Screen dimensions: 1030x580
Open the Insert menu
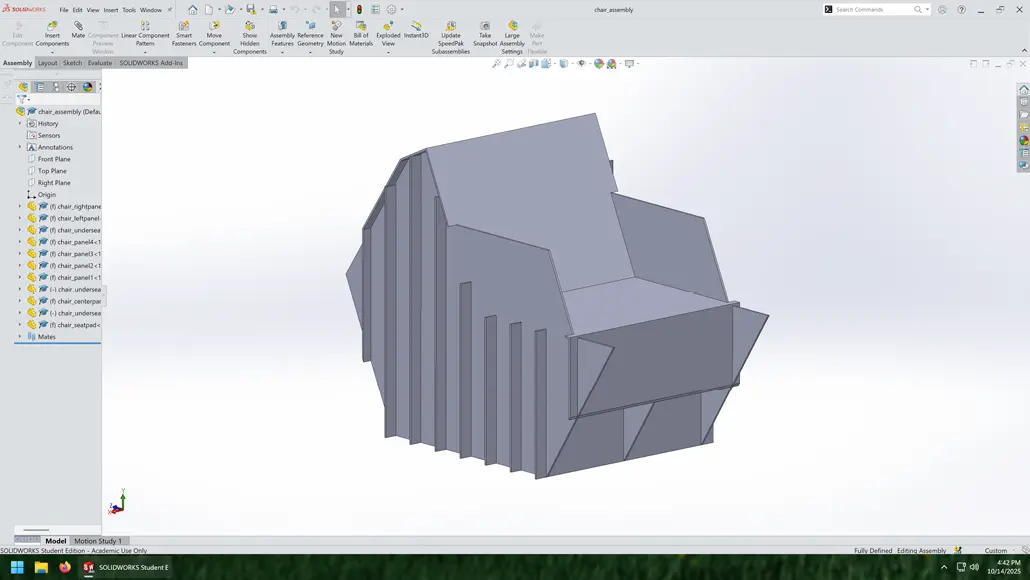pos(110,9)
